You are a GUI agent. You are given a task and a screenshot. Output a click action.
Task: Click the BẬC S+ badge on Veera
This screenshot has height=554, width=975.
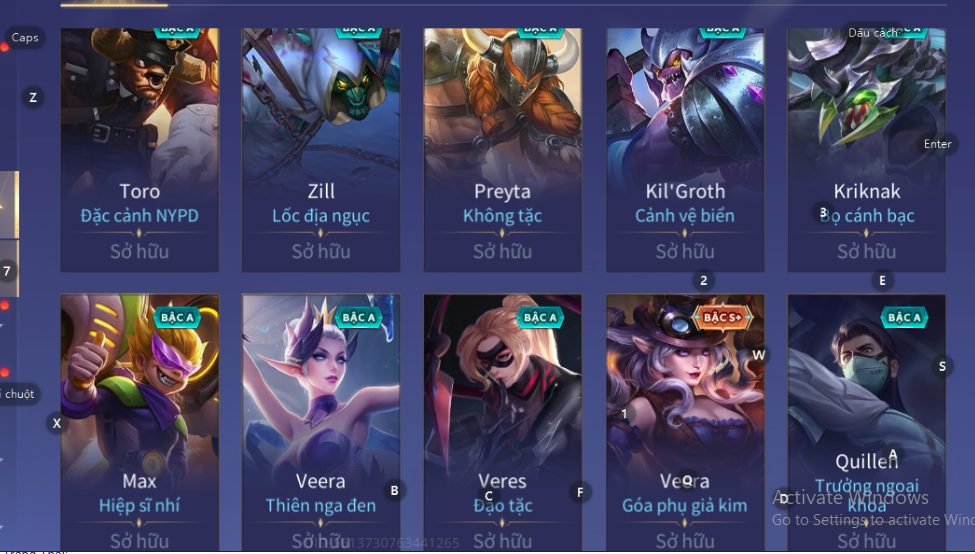pyautogui.click(x=722, y=317)
